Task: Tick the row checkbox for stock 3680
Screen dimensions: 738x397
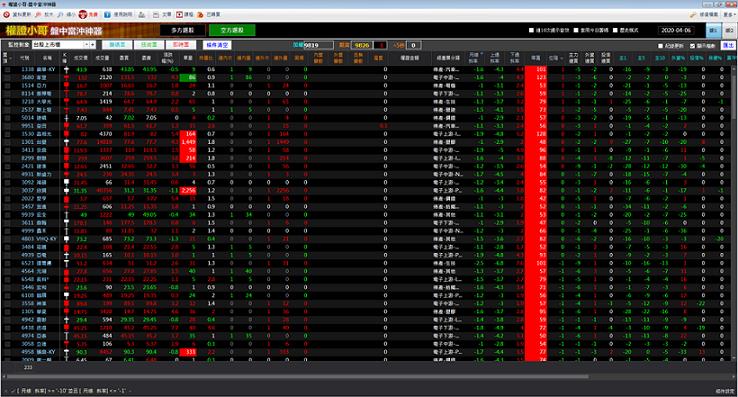Action: pyautogui.click(x=8, y=77)
